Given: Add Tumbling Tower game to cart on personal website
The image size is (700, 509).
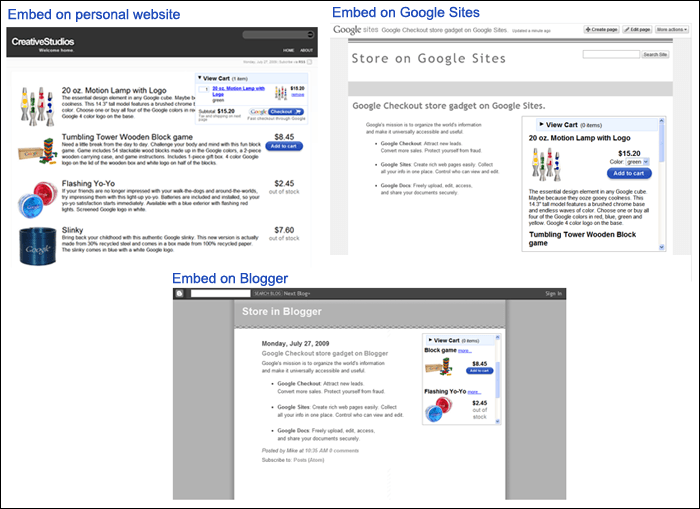Looking at the screenshot, I should coord(284,146).
